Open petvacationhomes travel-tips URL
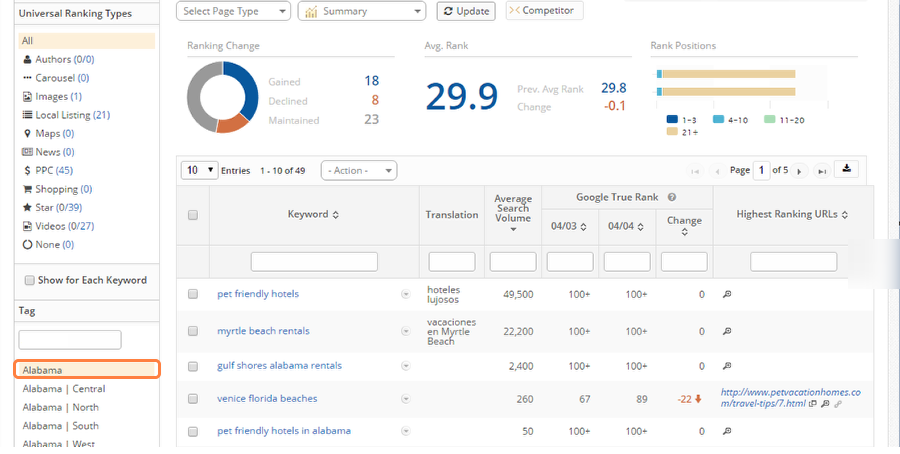 790,398
